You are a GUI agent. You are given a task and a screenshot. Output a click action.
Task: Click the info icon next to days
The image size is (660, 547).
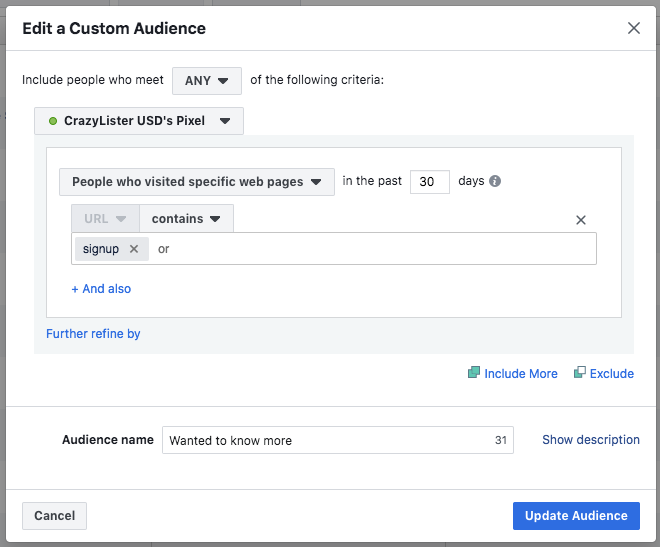coord(495,182)
